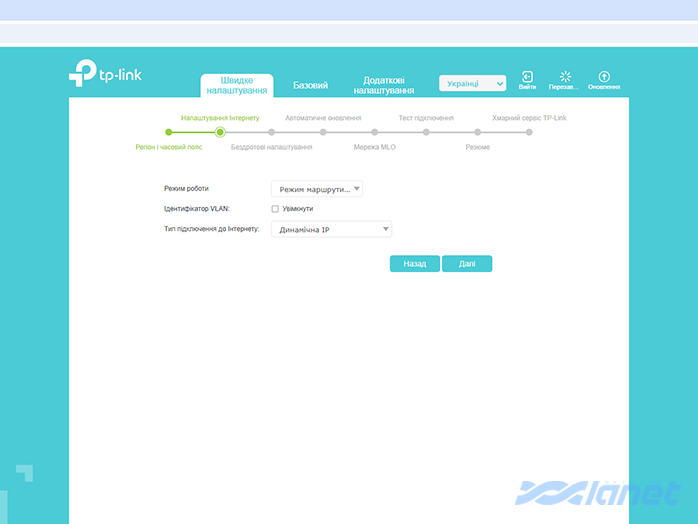Open the Українська language selector
698x524 pixels.
click(473, 84)
